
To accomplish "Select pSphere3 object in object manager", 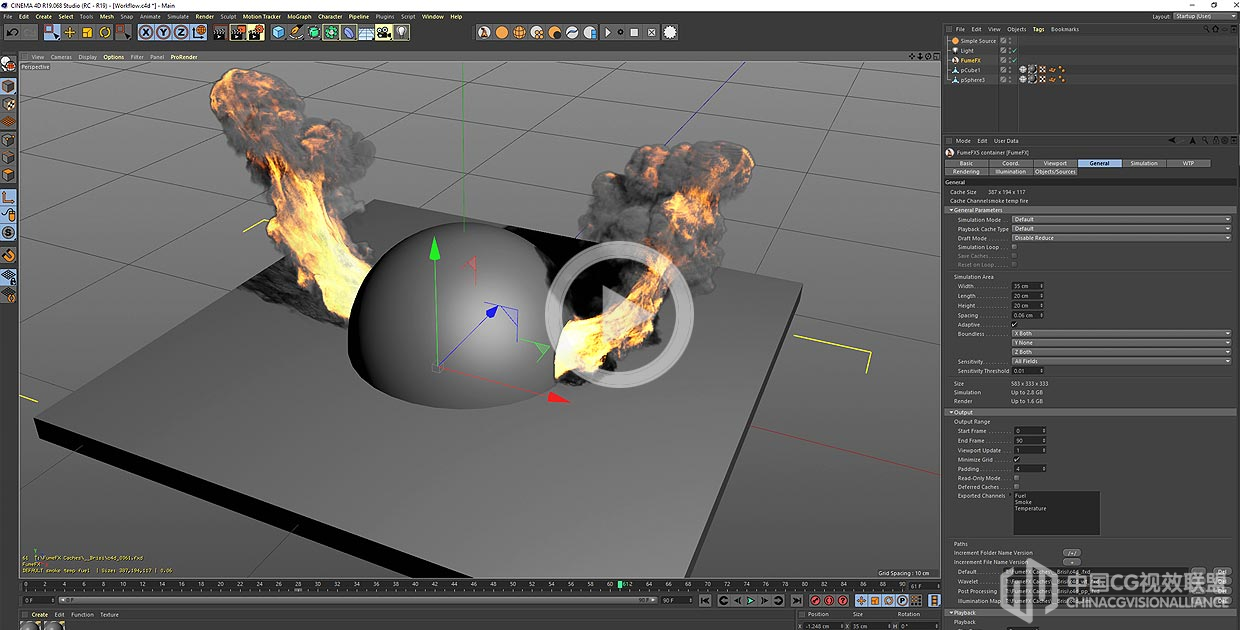I will click(x=972, y=80).
